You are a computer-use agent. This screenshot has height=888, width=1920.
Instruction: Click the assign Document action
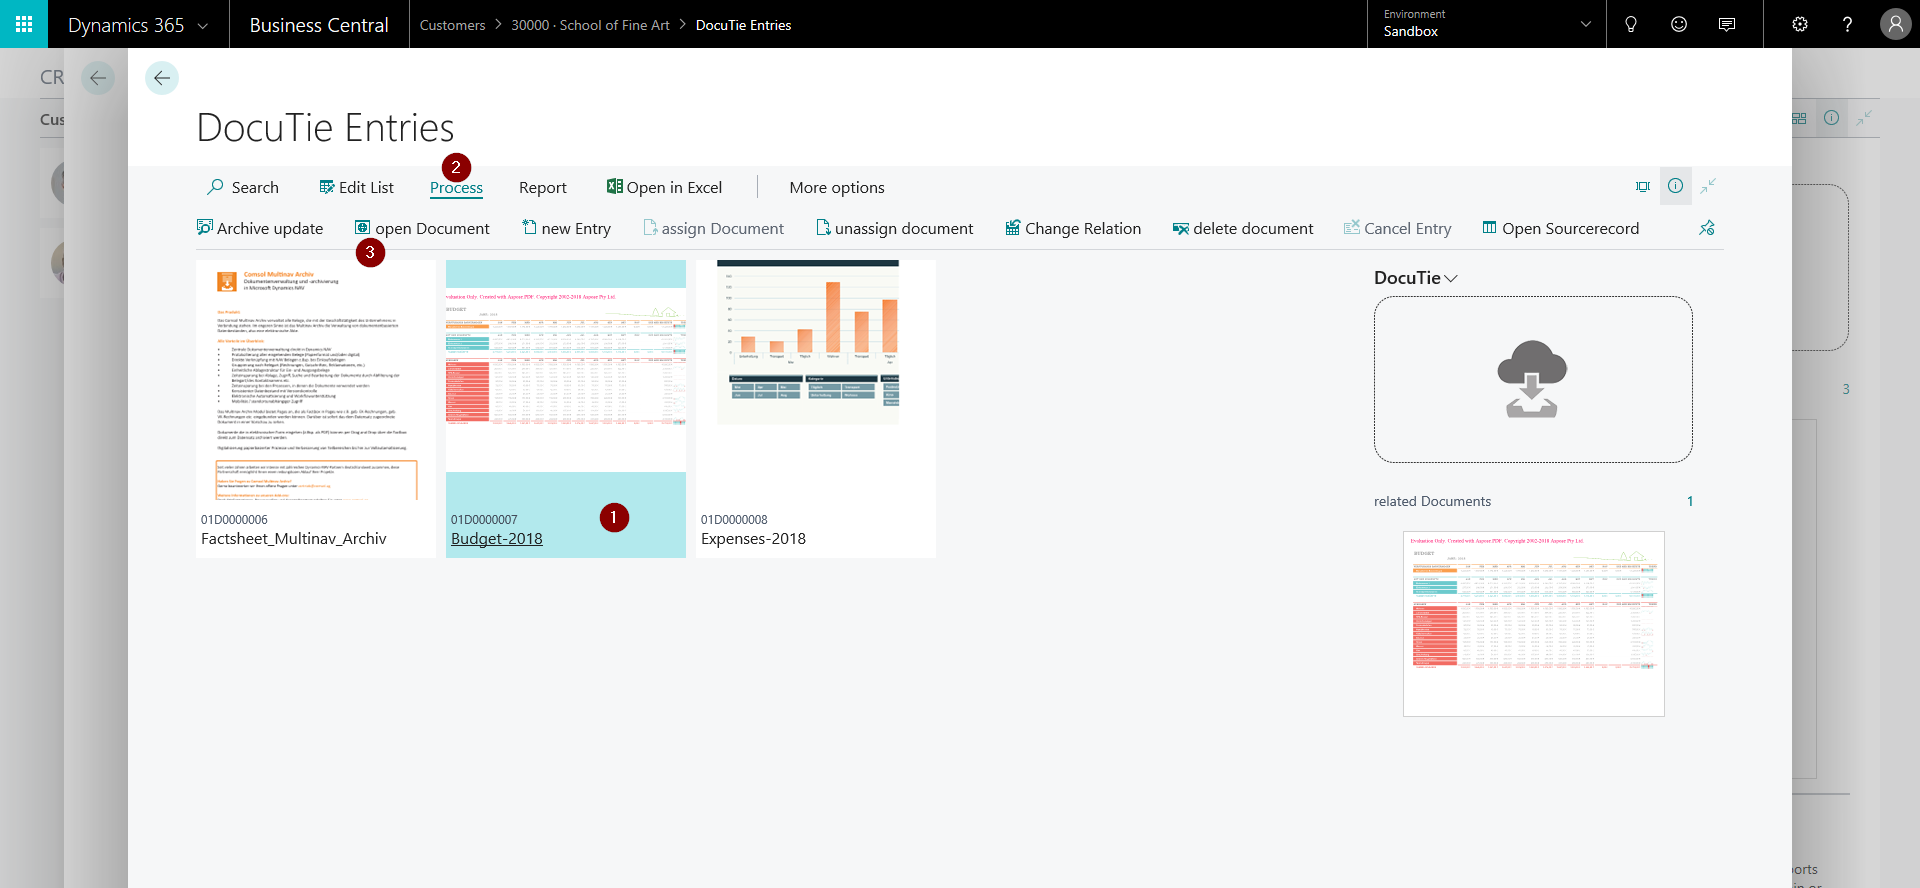coord(713,228)
